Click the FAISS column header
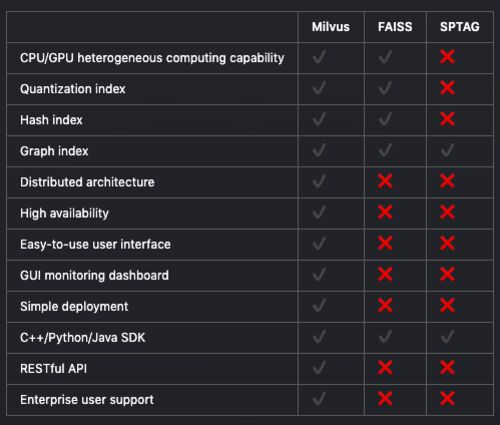Image resolution: width=500 pixels, height=425 pixels. 395,27
